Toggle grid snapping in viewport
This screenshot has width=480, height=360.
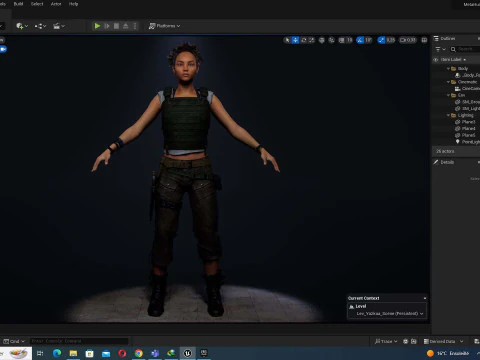pyautogui.click(x=341, y=40)
